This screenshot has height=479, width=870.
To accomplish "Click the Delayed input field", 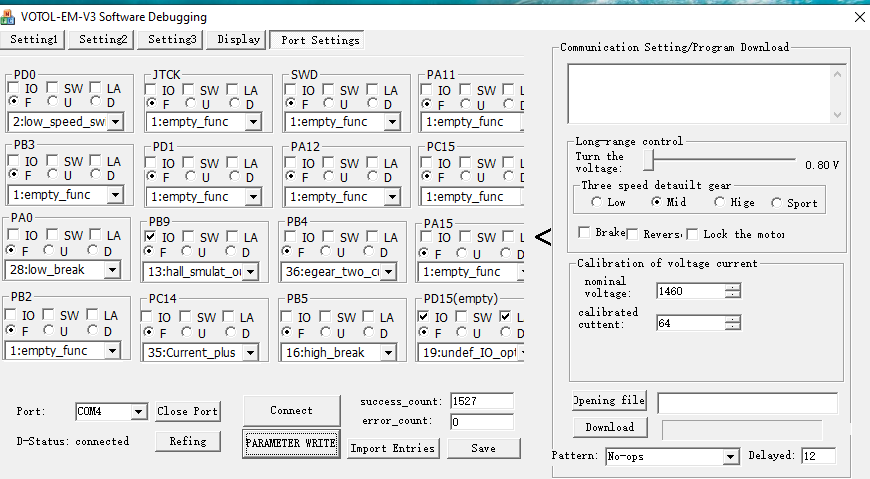I will tap(816, 456).
